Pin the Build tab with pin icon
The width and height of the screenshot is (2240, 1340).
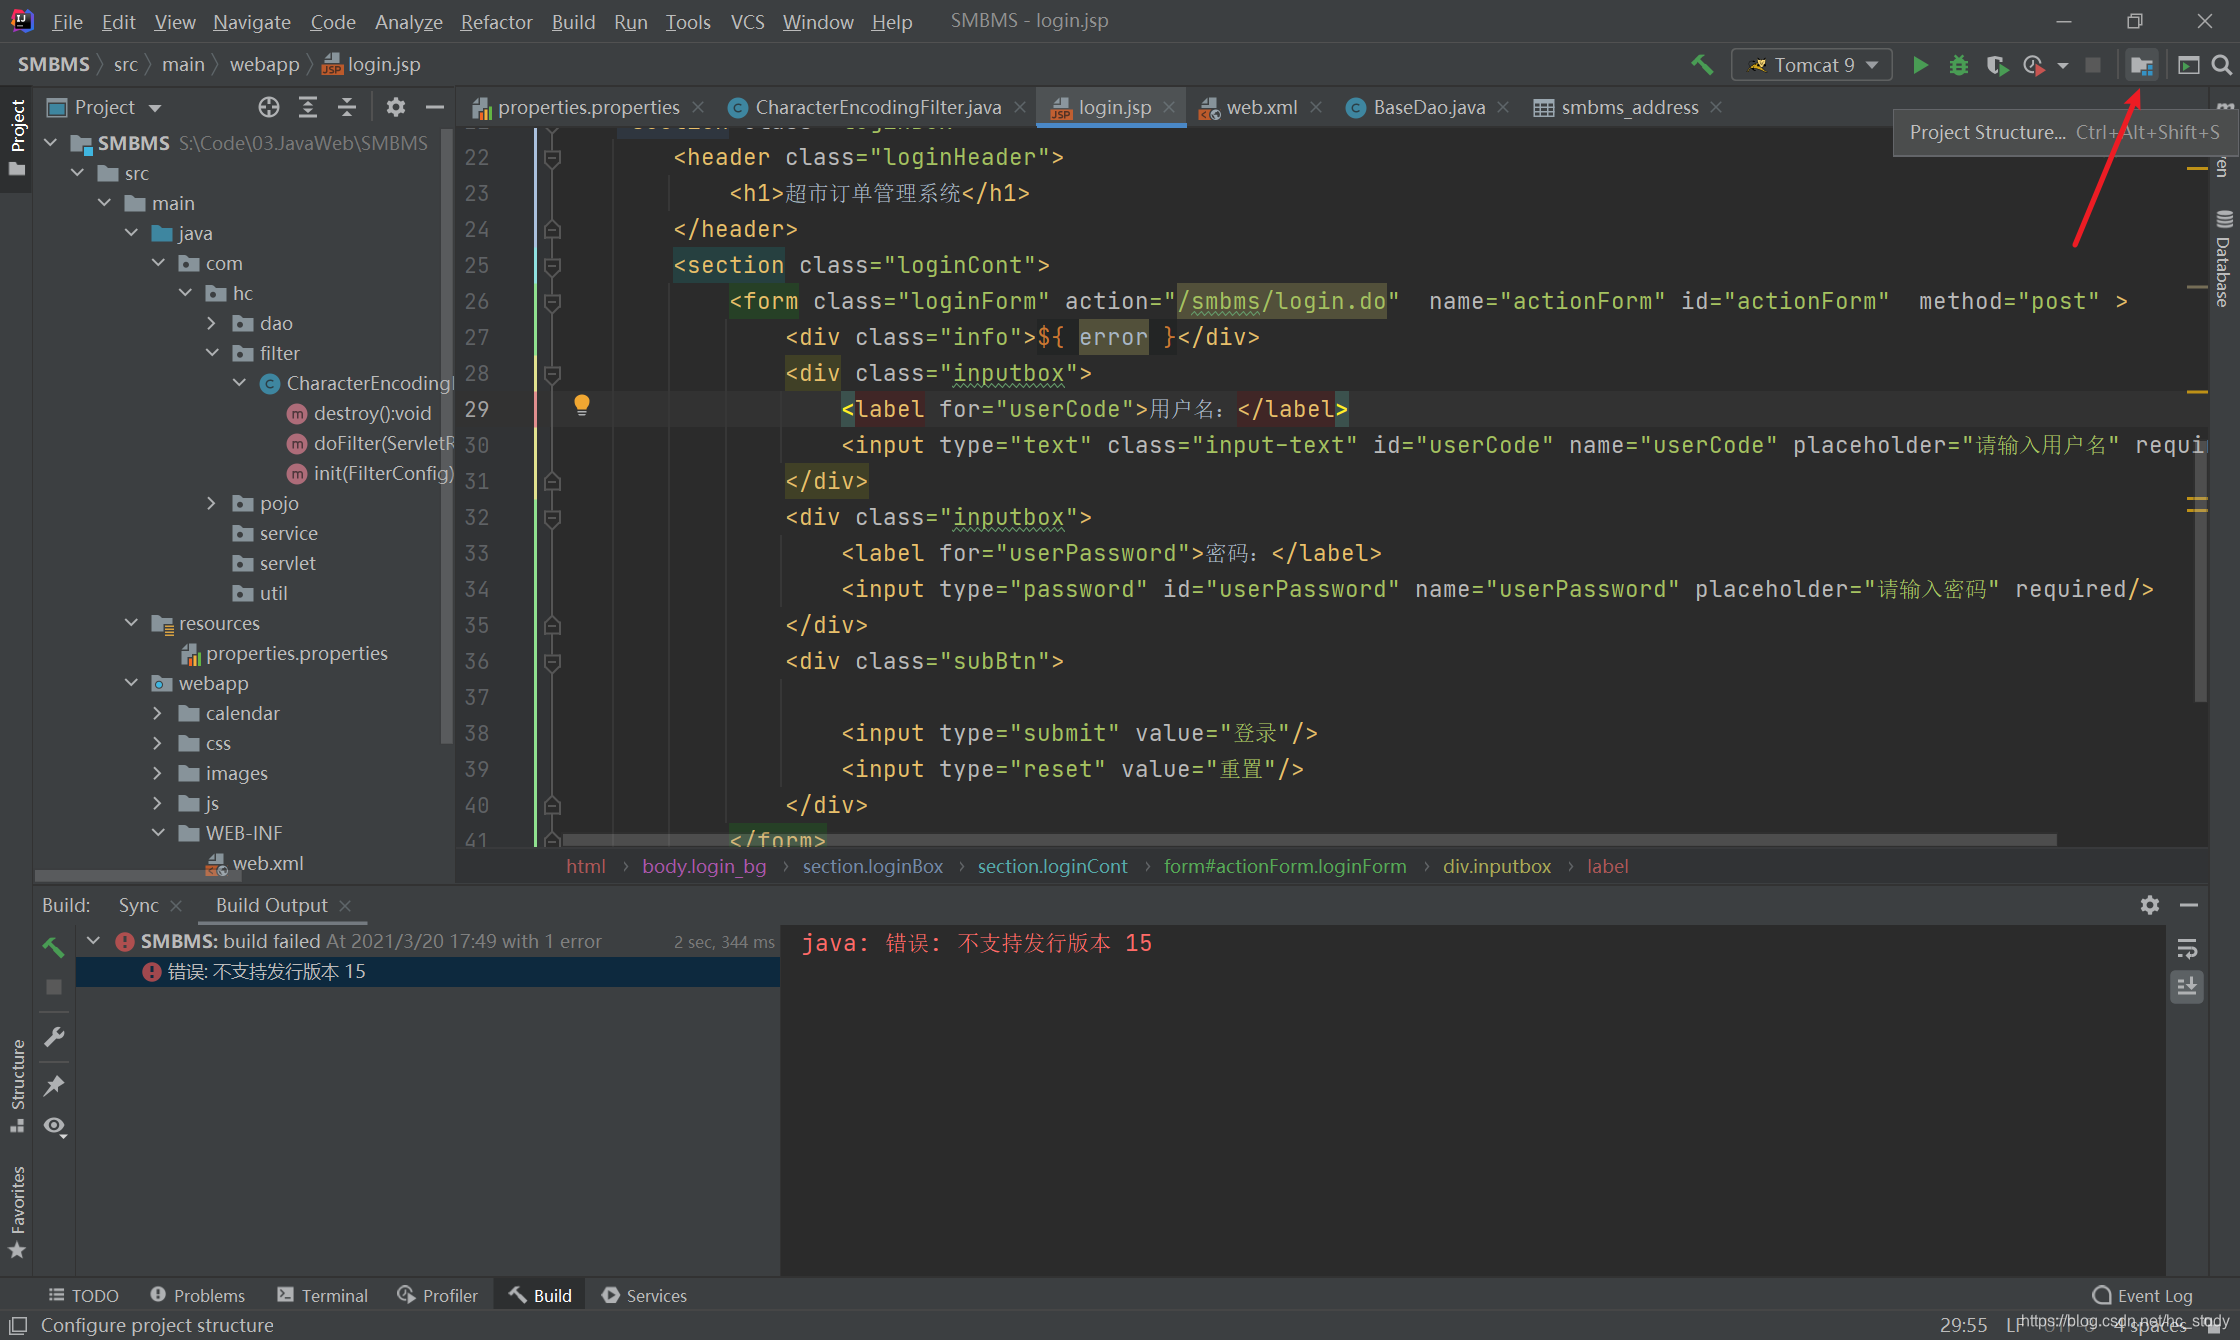(54, 1086)
